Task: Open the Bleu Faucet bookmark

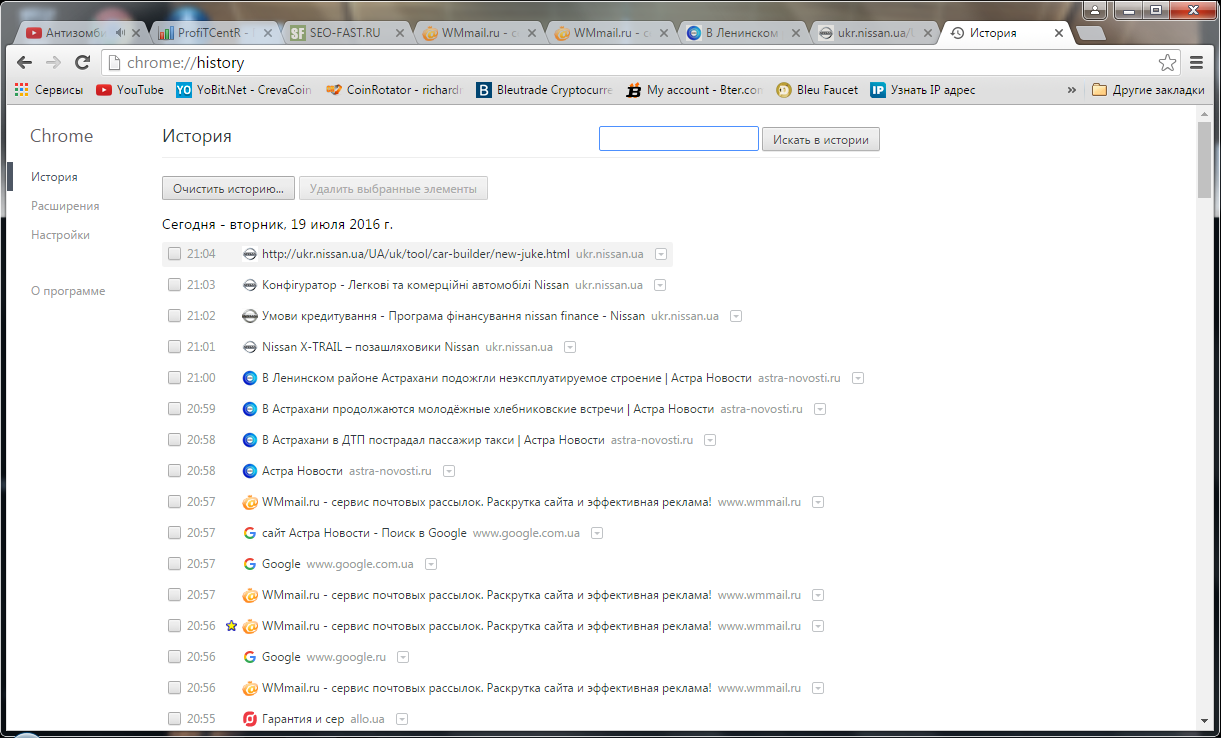Action: pos(817,90)
